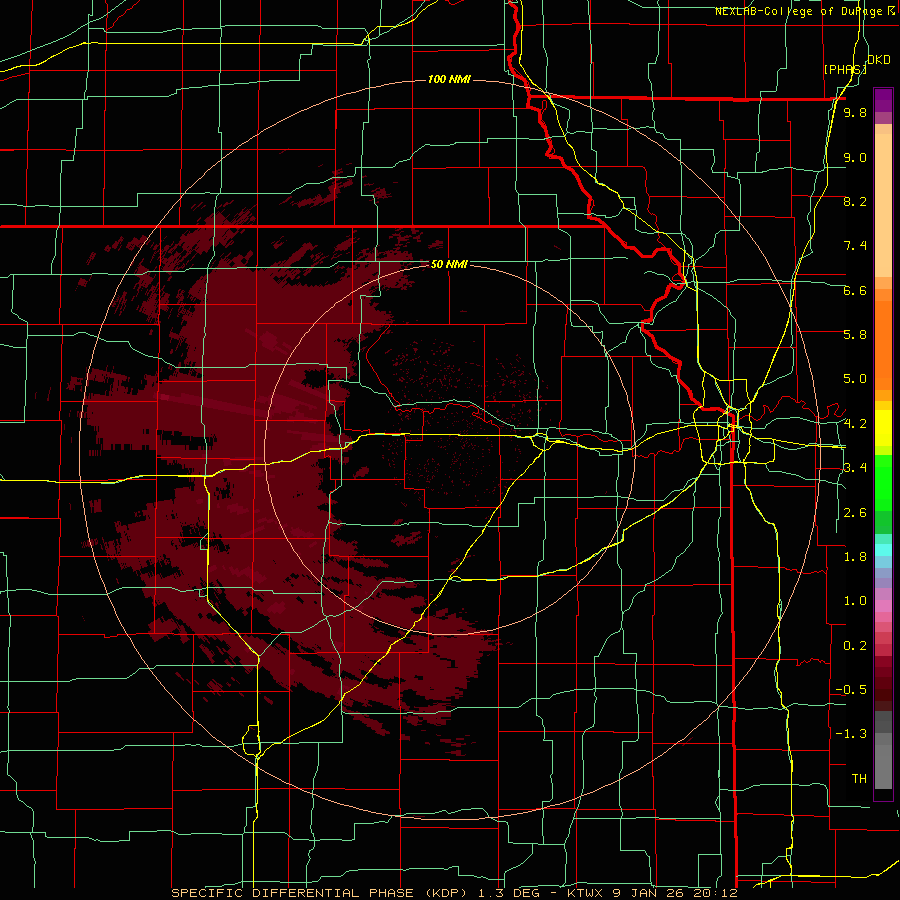Click the 5.0 scale value
The height and width of the screenshot is (900, 900).
(x=855, y=379)
